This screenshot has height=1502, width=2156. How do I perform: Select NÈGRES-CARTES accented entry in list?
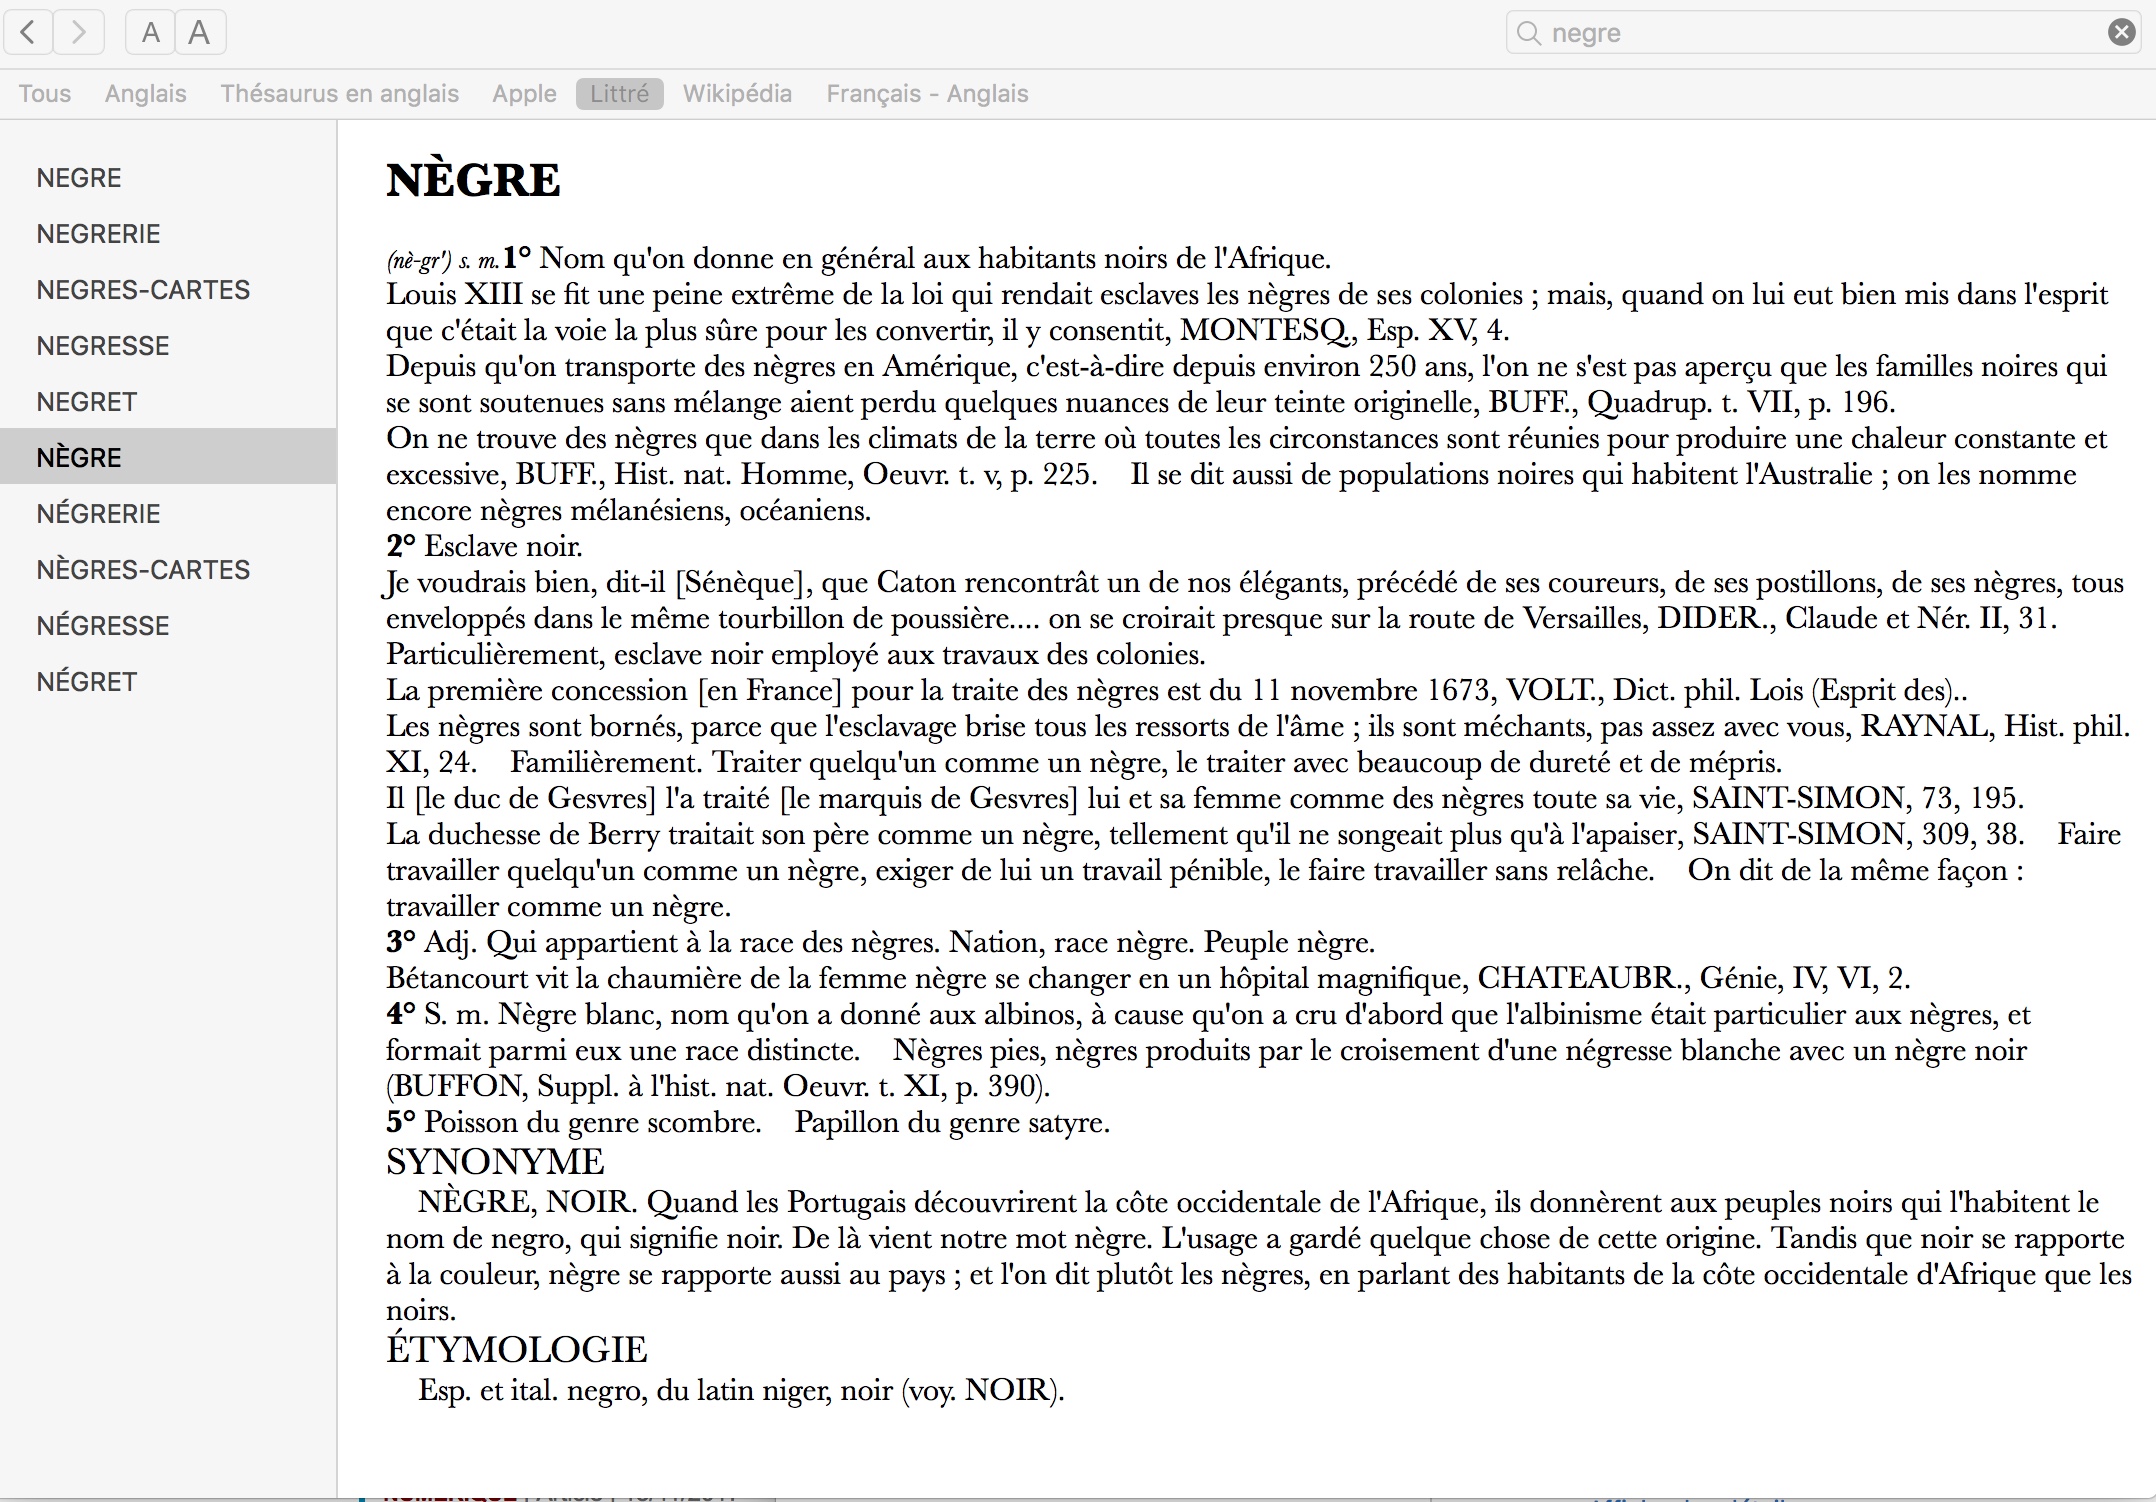(143, 570)
